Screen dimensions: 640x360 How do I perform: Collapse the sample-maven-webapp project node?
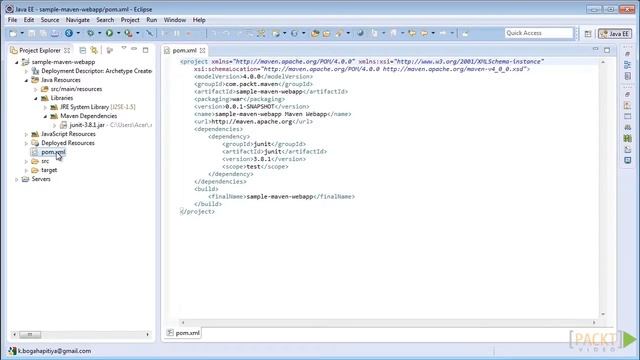pos(17,62)
